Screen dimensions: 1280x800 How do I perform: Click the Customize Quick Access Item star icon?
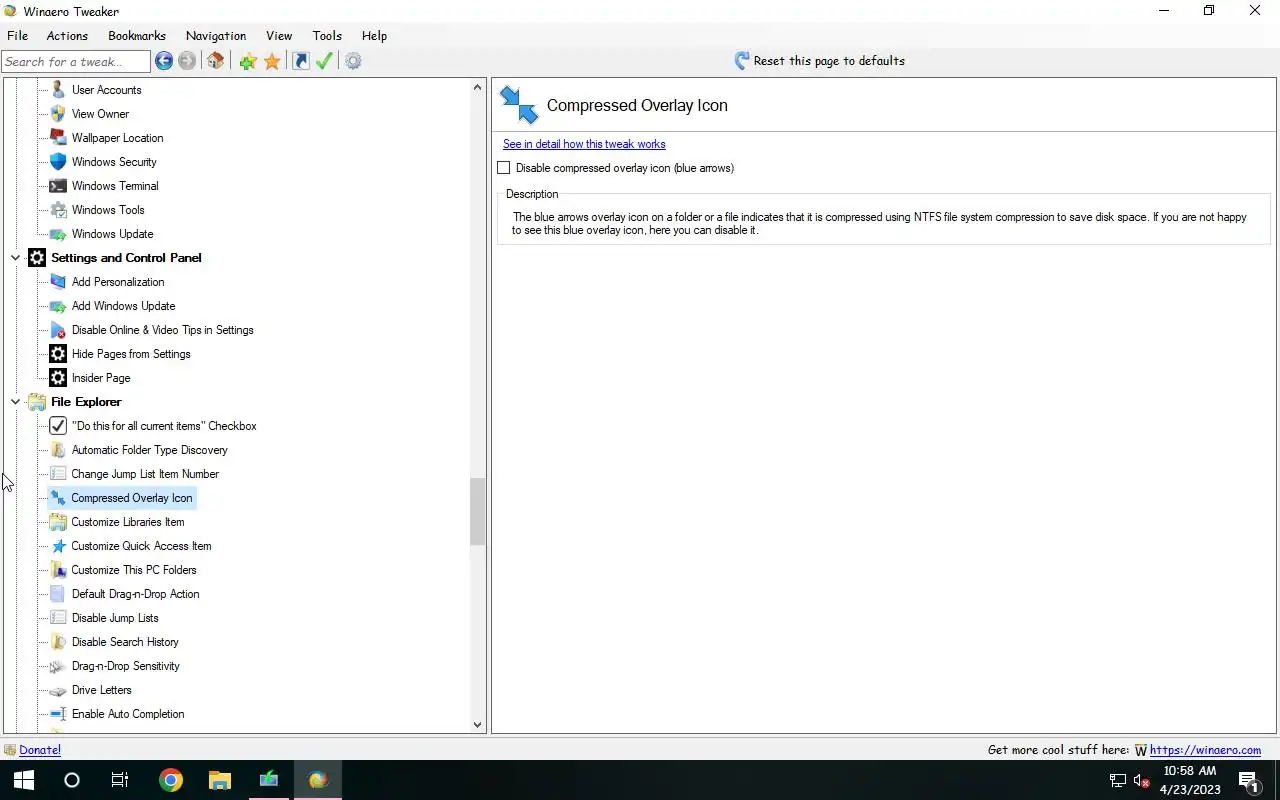click(x=58, y=546)
